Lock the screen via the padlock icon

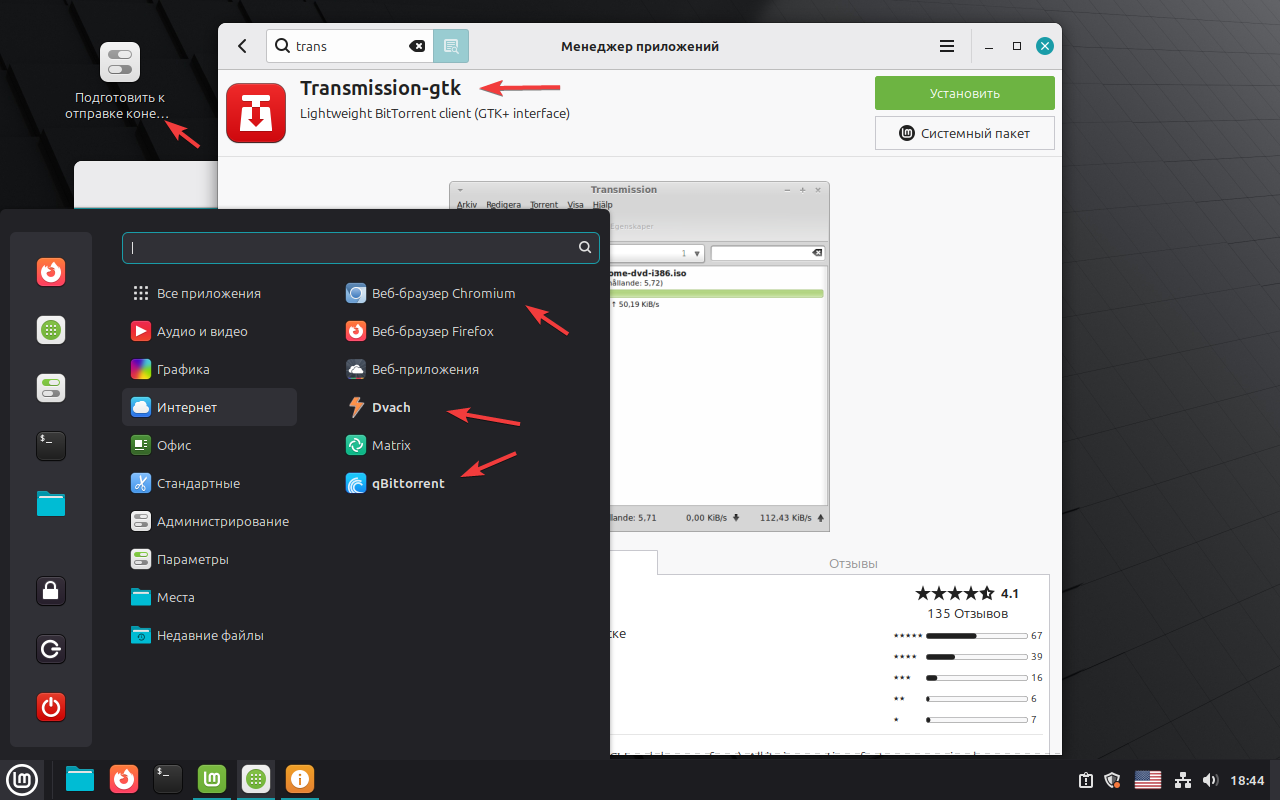(x=51, y=591)
